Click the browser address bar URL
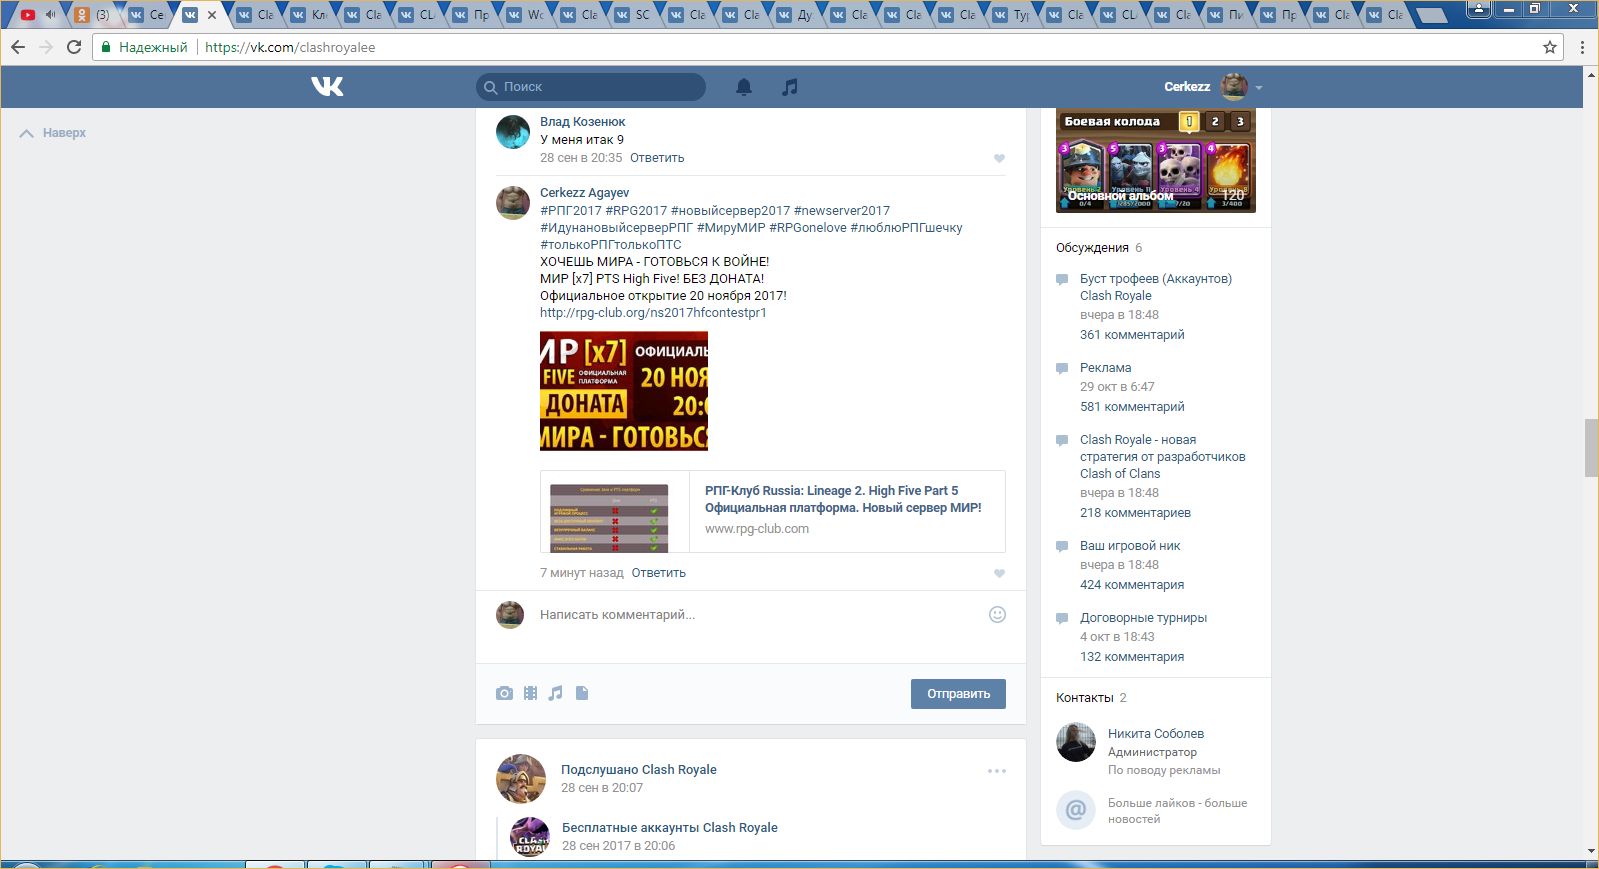The height and width of the screenshot is (869, 1599). coord(290,47)
